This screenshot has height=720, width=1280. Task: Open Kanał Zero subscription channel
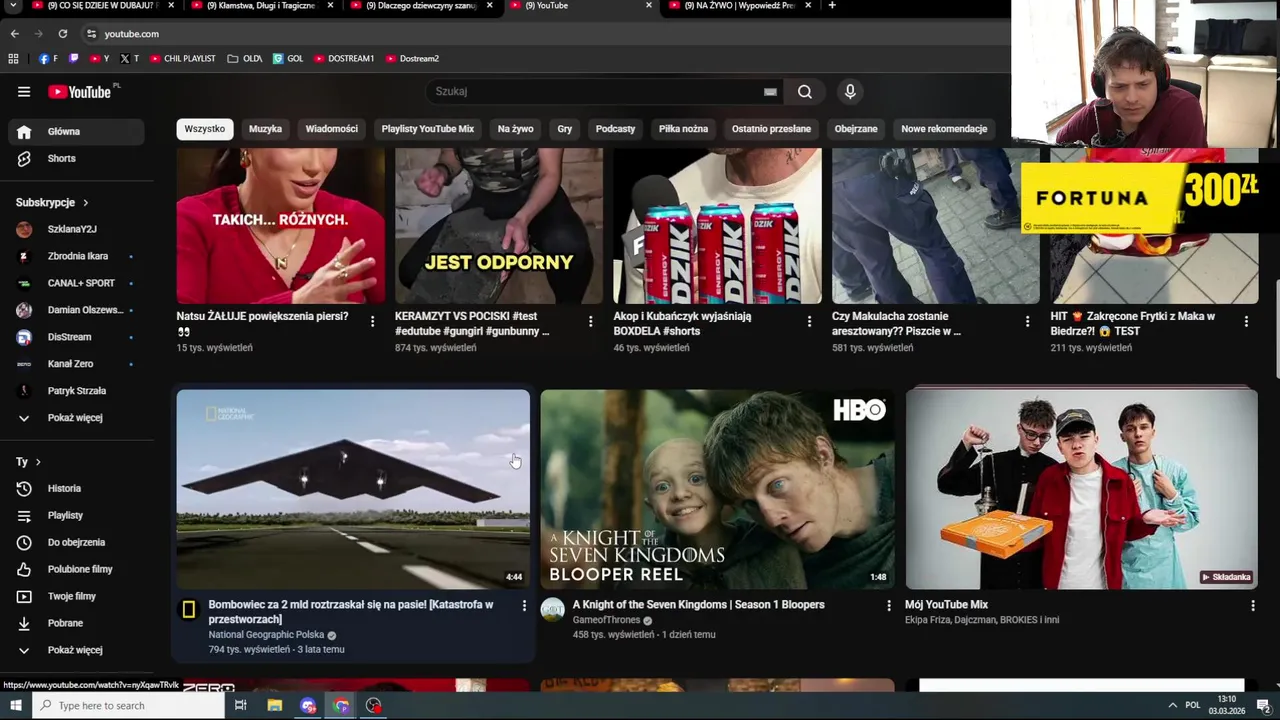(x=76, y=365)
